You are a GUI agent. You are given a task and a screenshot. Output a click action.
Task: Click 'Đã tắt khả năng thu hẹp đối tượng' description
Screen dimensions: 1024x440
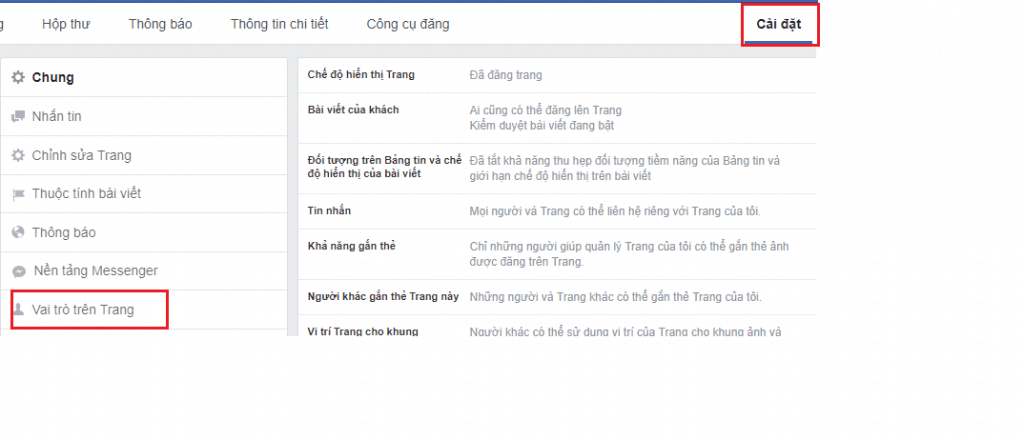(625, 168)
